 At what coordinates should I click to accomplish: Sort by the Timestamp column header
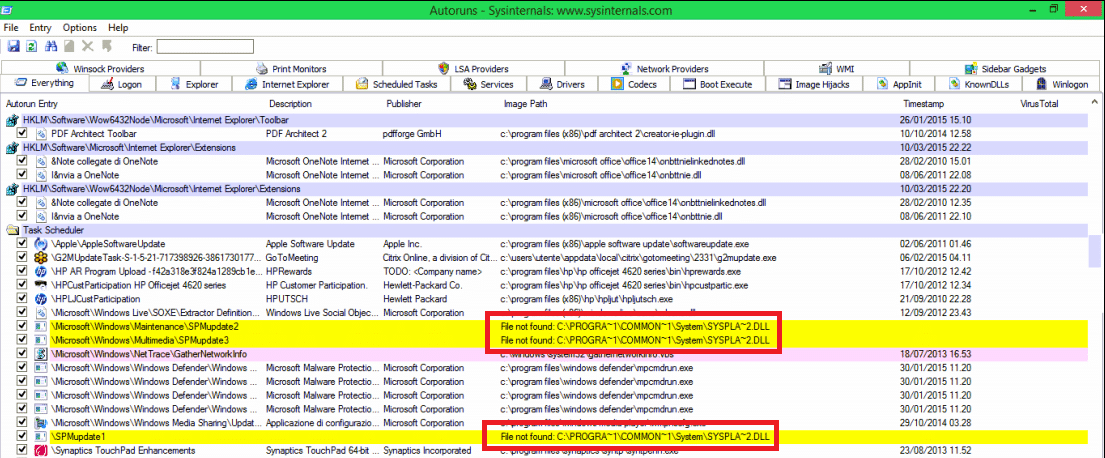[925, 104]
